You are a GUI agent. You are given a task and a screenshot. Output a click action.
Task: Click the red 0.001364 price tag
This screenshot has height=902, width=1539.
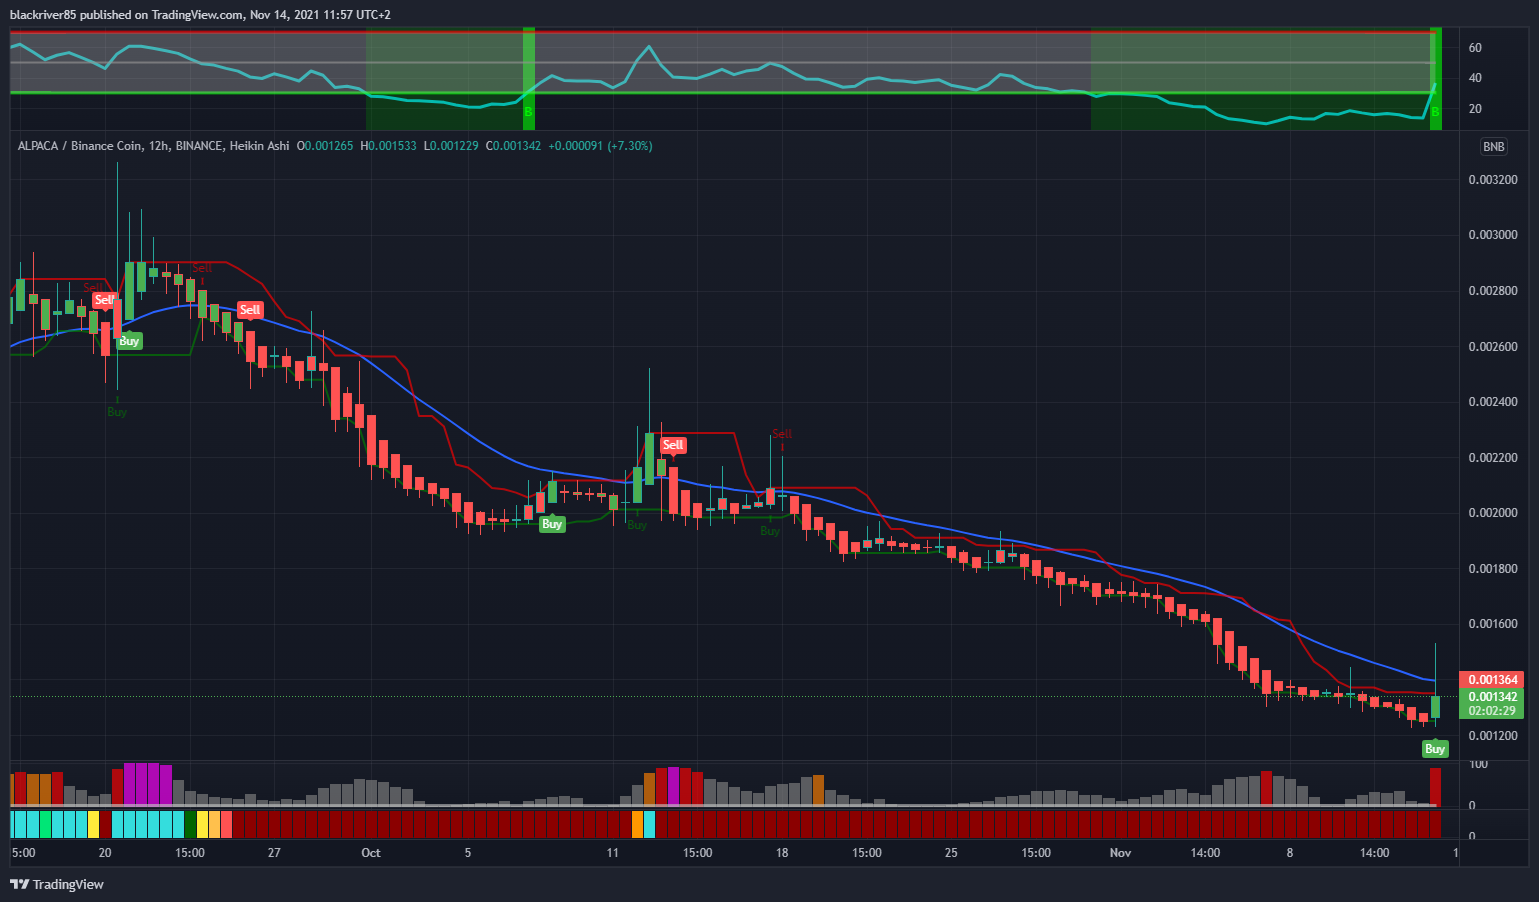pos(1492,680)
